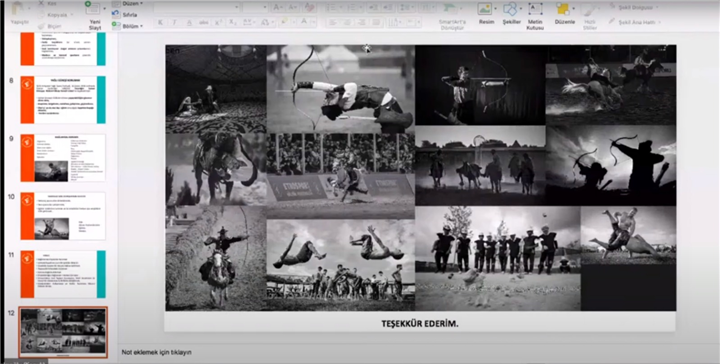Expand the Düzen layout dropdown
The width and height of the screenshot is (720, 364).
tap(127, 3)
